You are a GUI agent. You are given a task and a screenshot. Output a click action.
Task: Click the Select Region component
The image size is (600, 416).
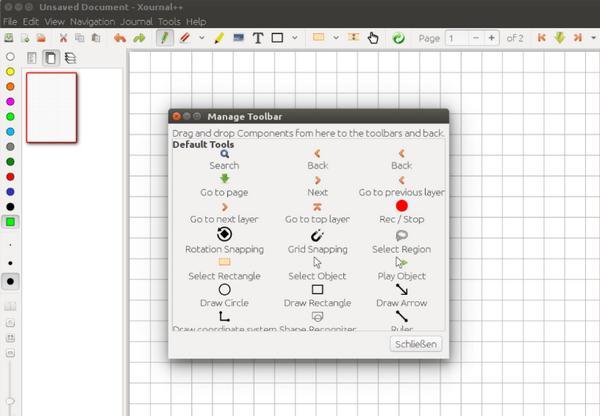[401, 241]
